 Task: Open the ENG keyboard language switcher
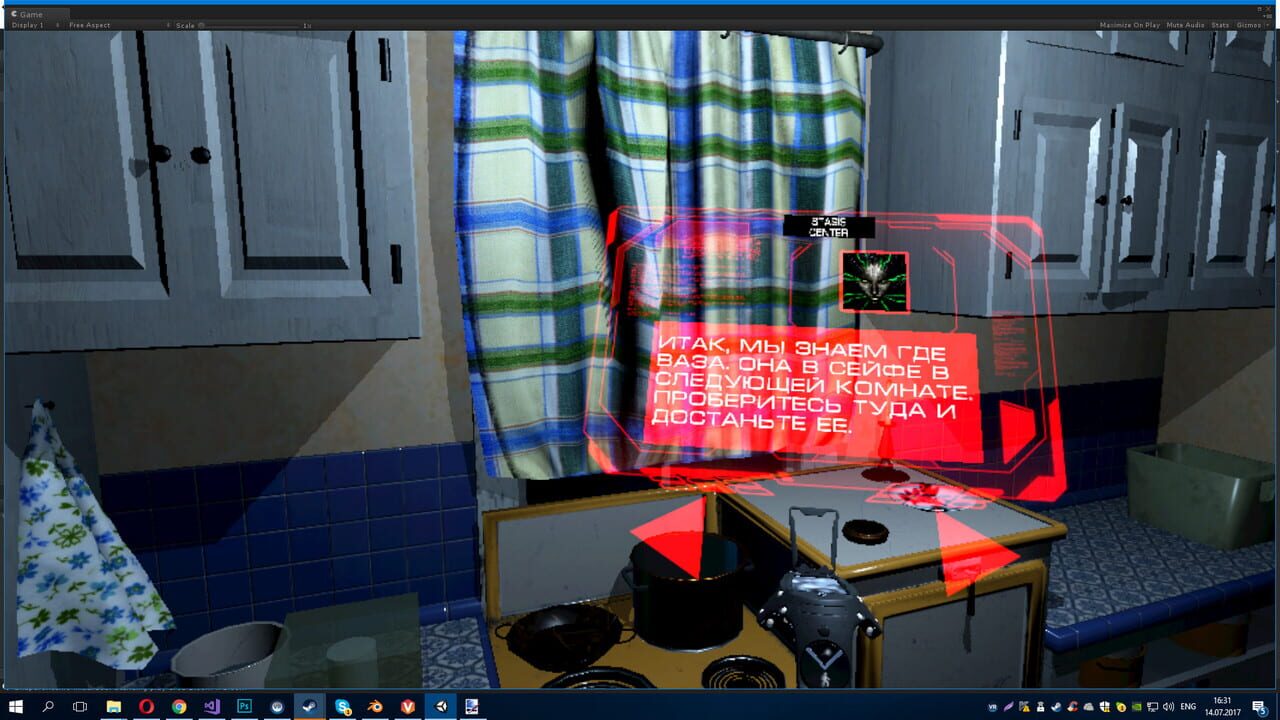point(1186,708)
